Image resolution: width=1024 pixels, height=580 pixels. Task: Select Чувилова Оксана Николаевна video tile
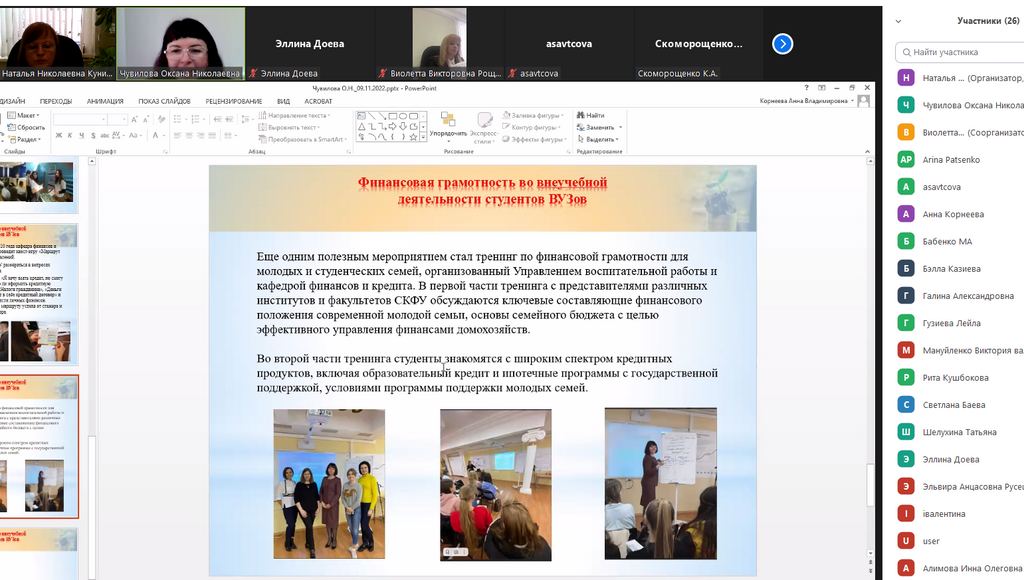pyautogui.click(x=181, y=44)
